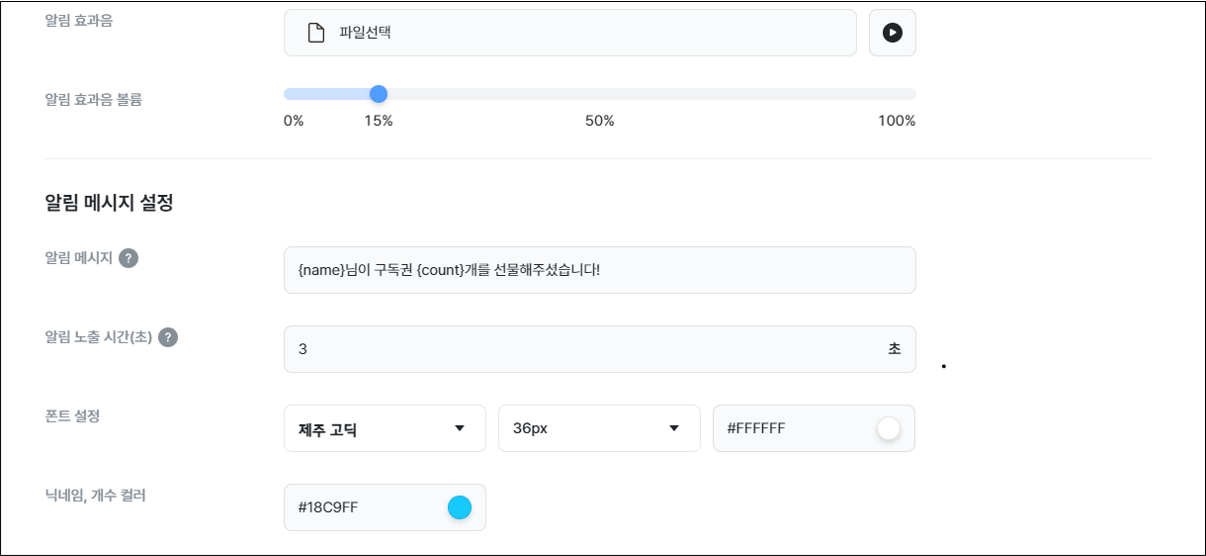Set volume slider to 50% mark
Viewport: 1206px width, 556px height.
point(600,94)
